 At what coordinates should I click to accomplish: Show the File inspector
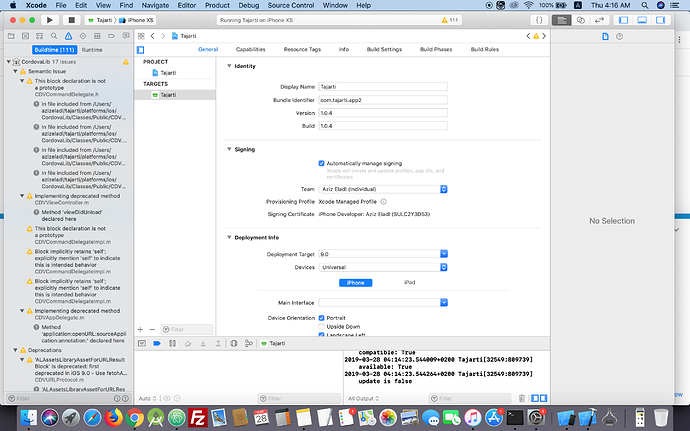coord(606,37)
